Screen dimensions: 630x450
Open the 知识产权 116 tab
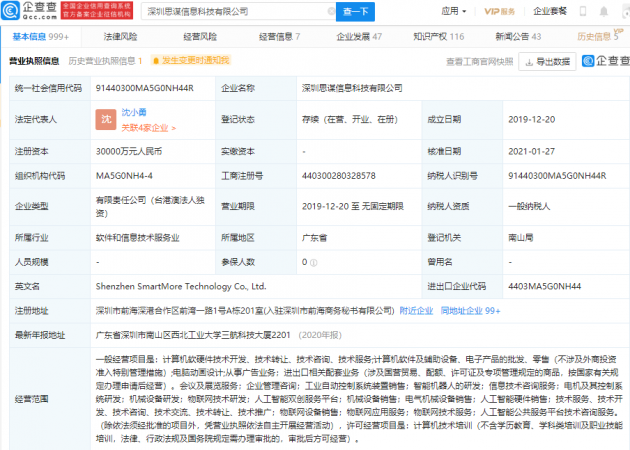coord(439,37)
